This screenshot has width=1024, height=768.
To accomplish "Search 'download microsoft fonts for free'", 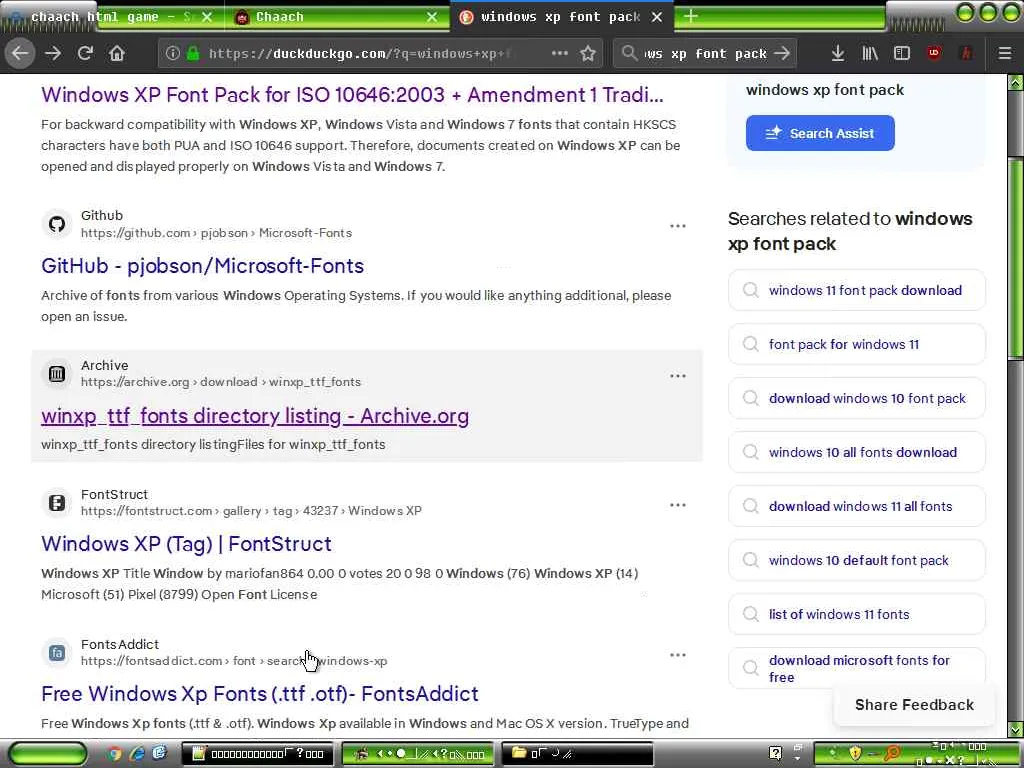I will tap(856, 668).
